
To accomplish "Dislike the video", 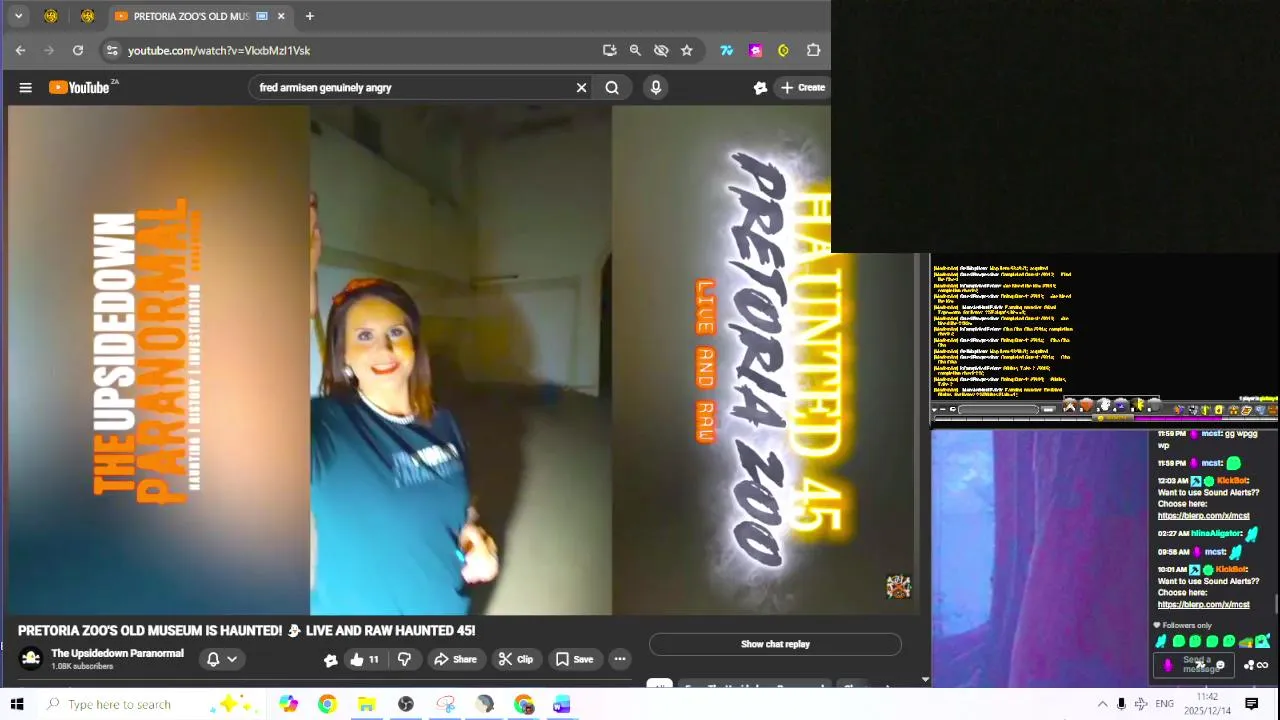I will coord(404,659).
